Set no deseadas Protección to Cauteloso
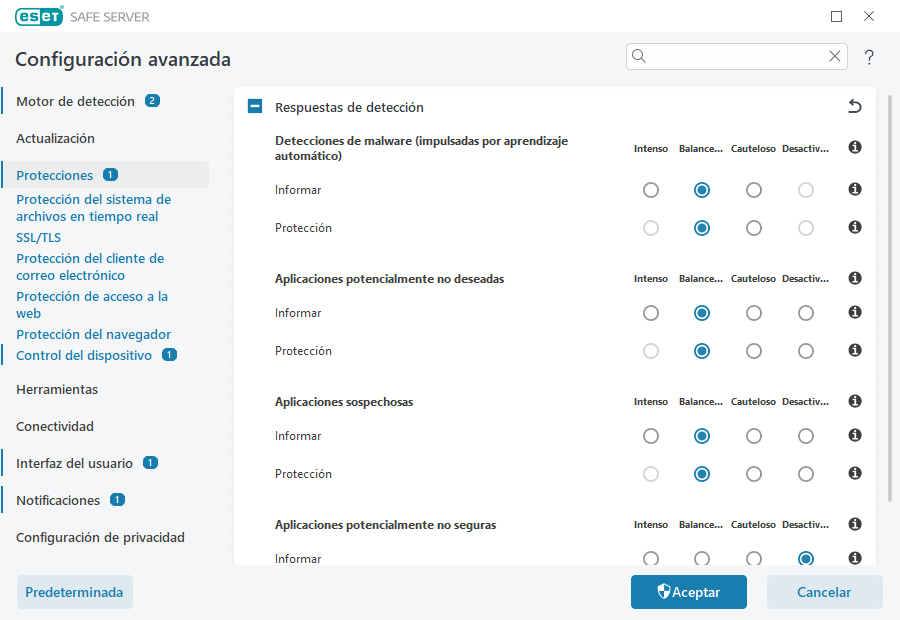The width and height of the screenshot is (900, 620). [754, 351]
